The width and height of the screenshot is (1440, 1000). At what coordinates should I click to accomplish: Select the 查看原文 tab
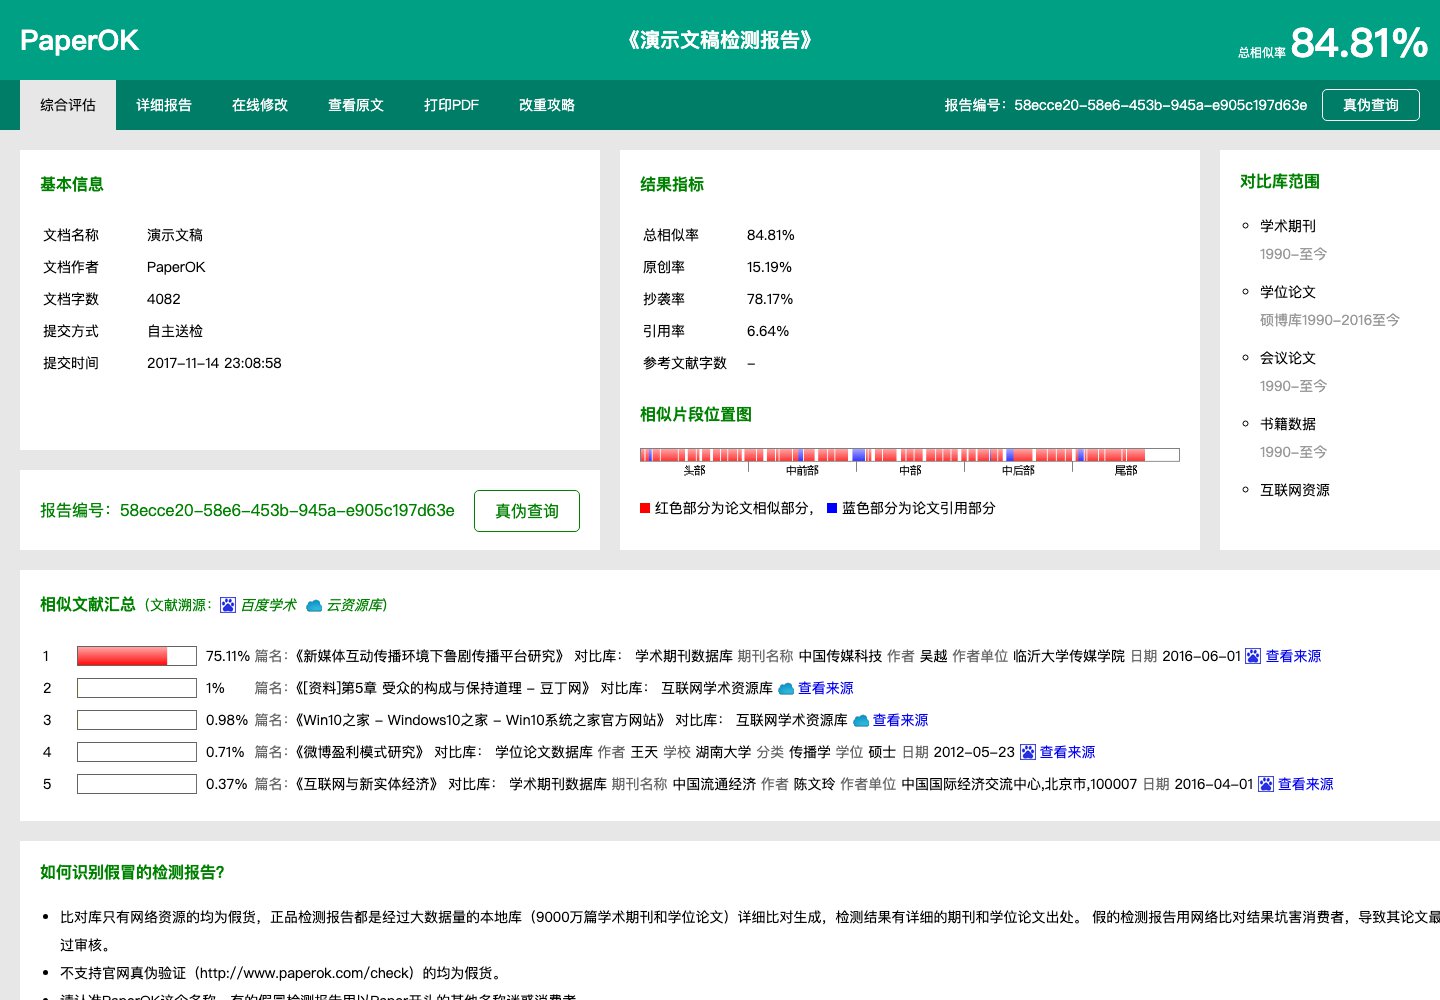356,105
